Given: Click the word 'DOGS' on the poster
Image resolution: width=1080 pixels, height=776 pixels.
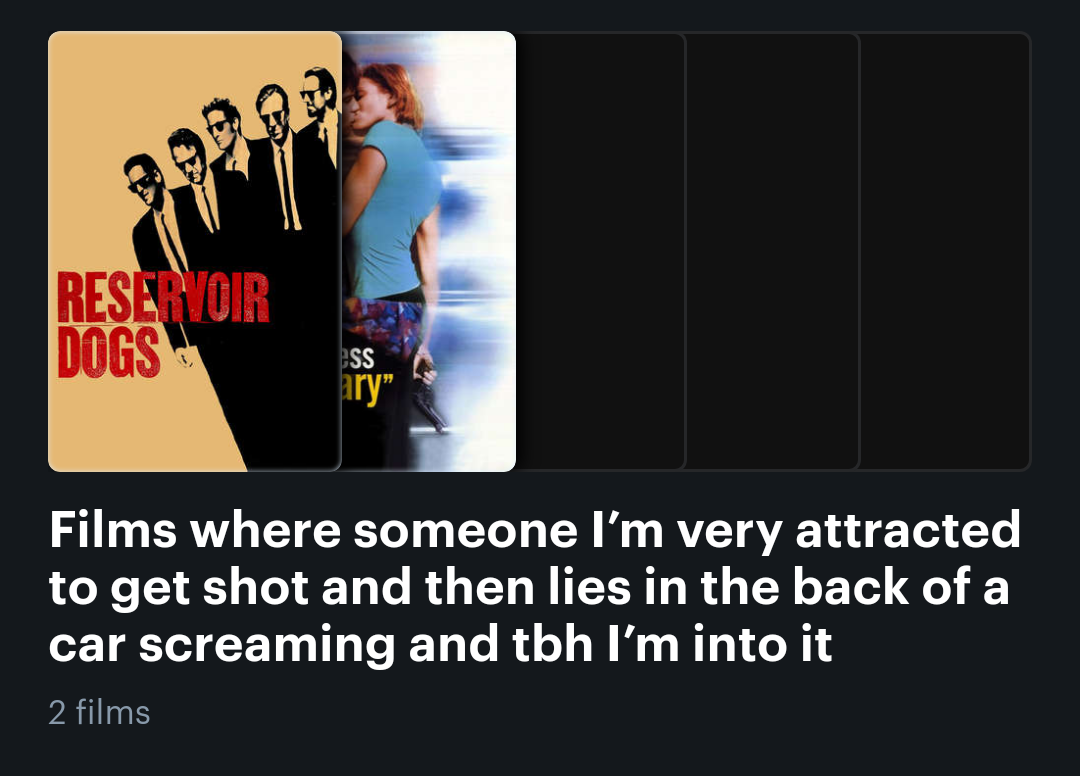Looking at the screenshot, I should coord(109,352).
